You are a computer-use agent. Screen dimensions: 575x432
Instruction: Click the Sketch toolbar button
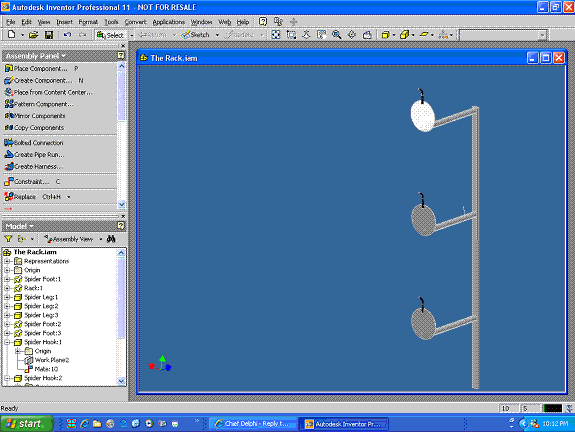(x=196, y=35)
